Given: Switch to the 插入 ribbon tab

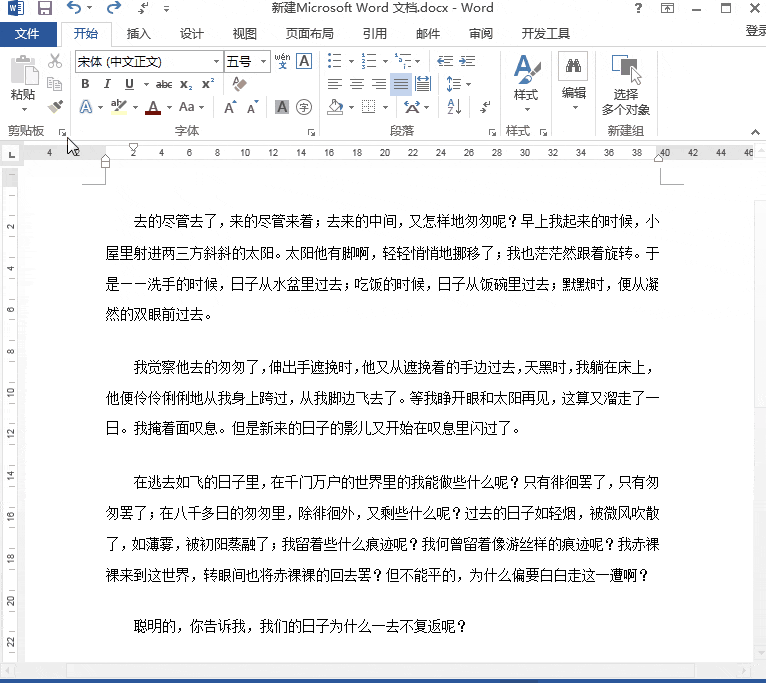Looking at the screenshot, I should tap(139, 34).
